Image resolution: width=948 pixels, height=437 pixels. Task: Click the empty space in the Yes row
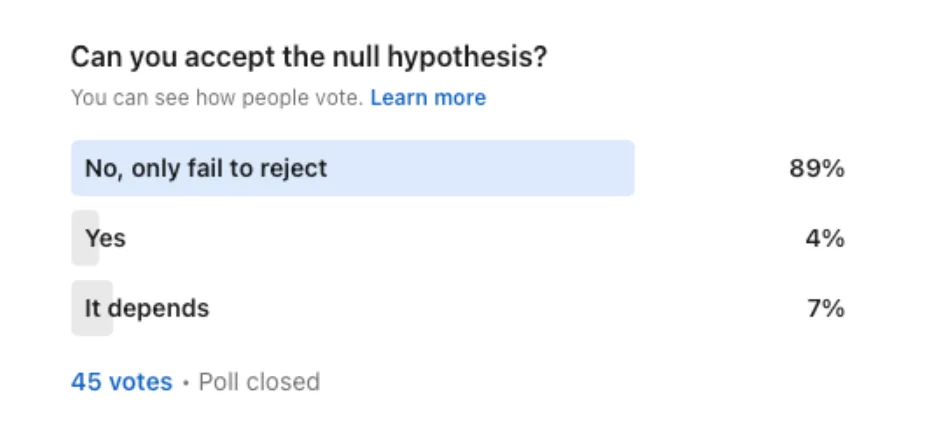pos(459,238)
